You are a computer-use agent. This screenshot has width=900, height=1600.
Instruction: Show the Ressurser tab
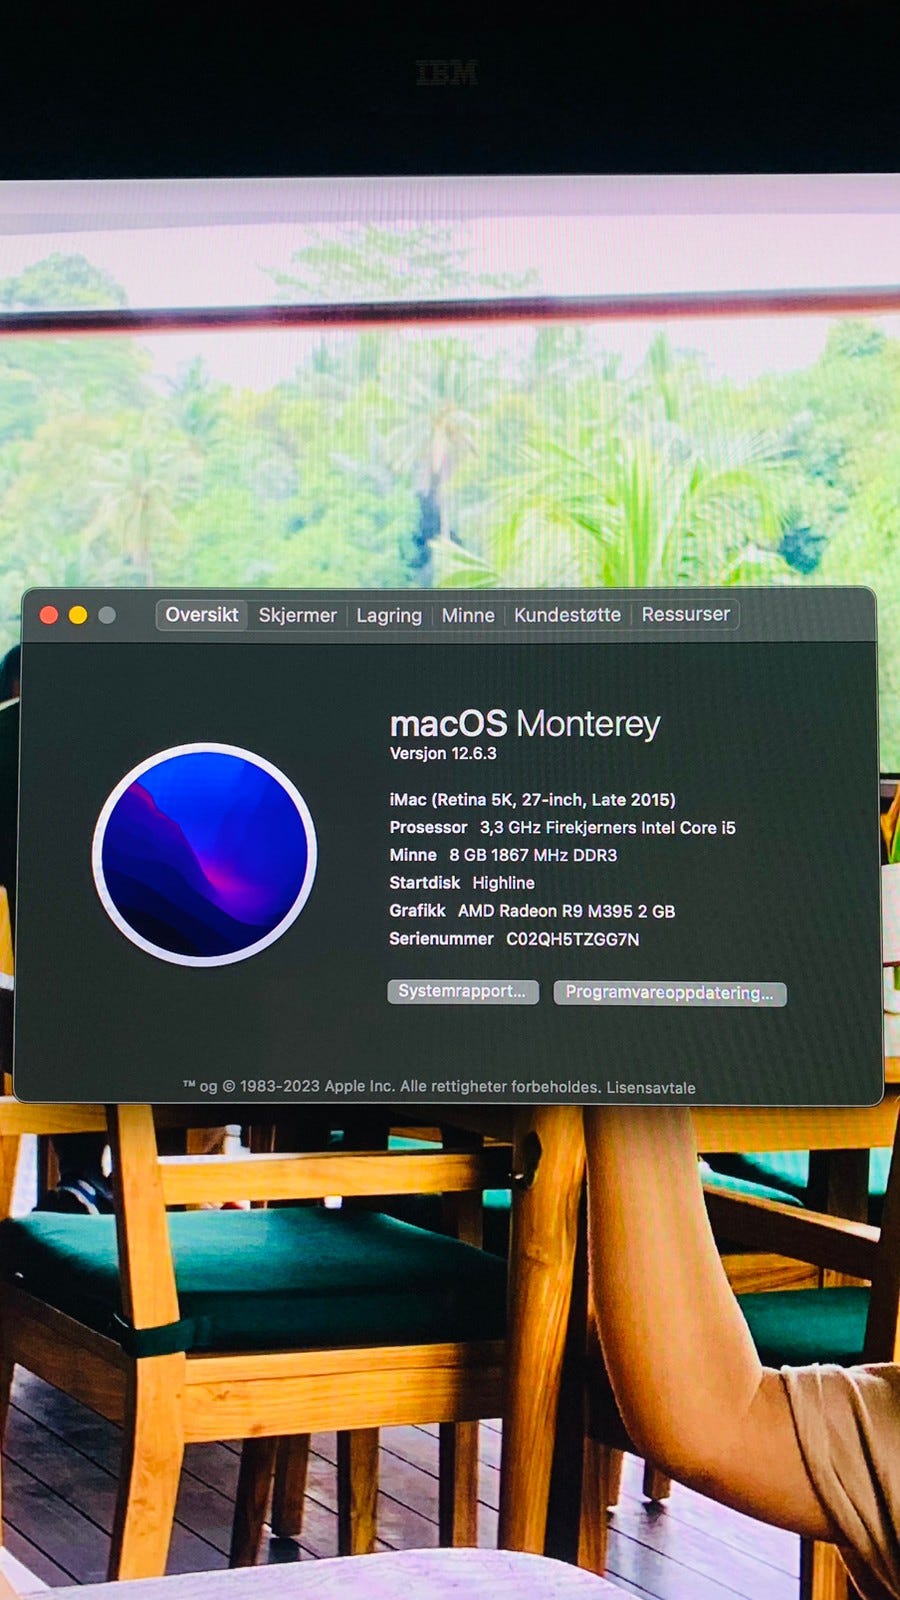(x=685, y=614)
